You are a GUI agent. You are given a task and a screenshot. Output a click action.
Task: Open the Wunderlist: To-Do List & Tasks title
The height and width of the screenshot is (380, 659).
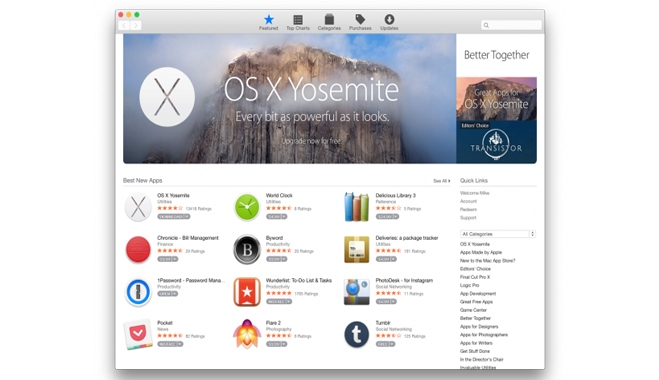[299, 280]
